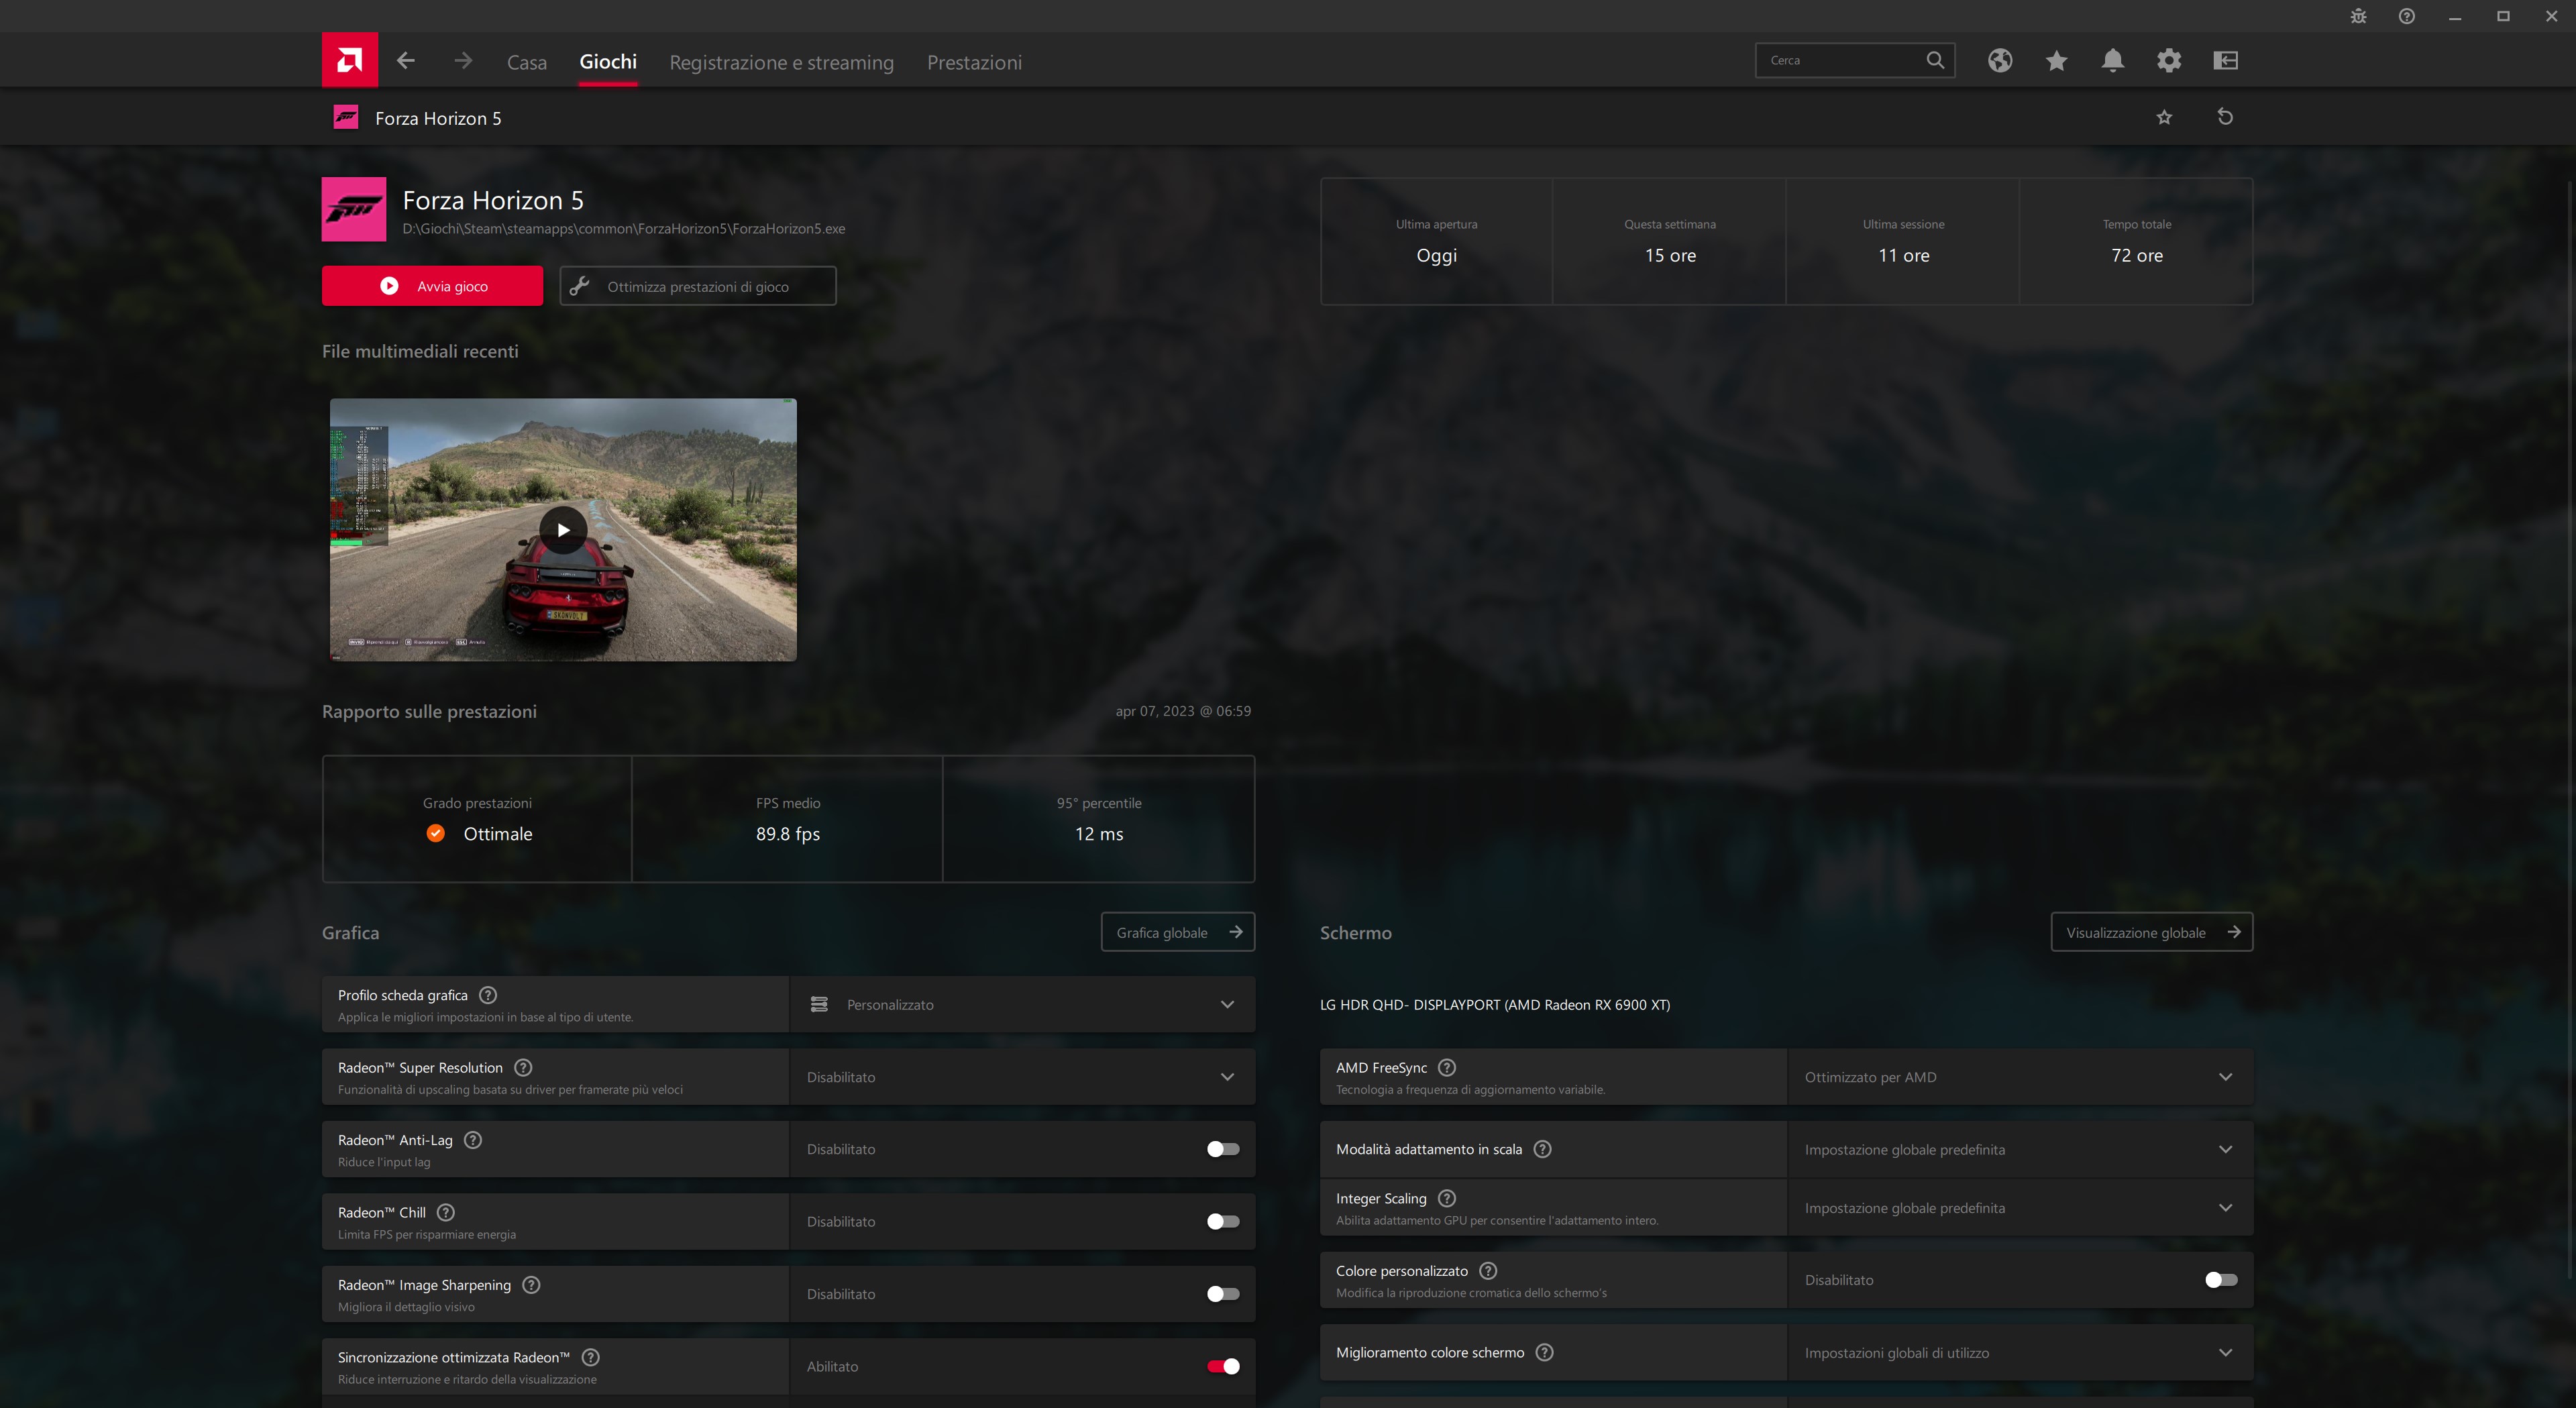The image size is (2576, 1408).
Task: Open the web browser globe icon
Action: [2000, 61]
